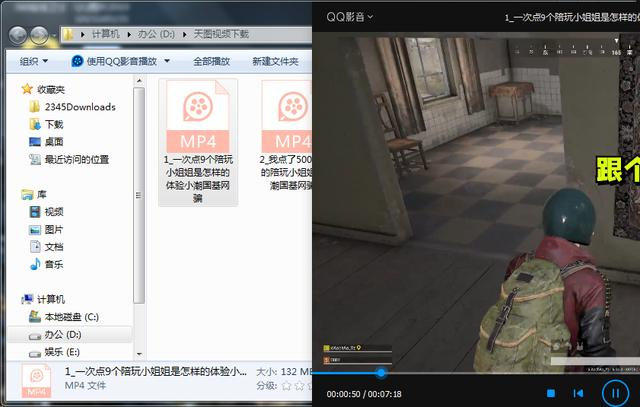Click the 00:00:50 / 00:07:18 time display
Screen dimensions: 640x407
[x=364, y=394]
